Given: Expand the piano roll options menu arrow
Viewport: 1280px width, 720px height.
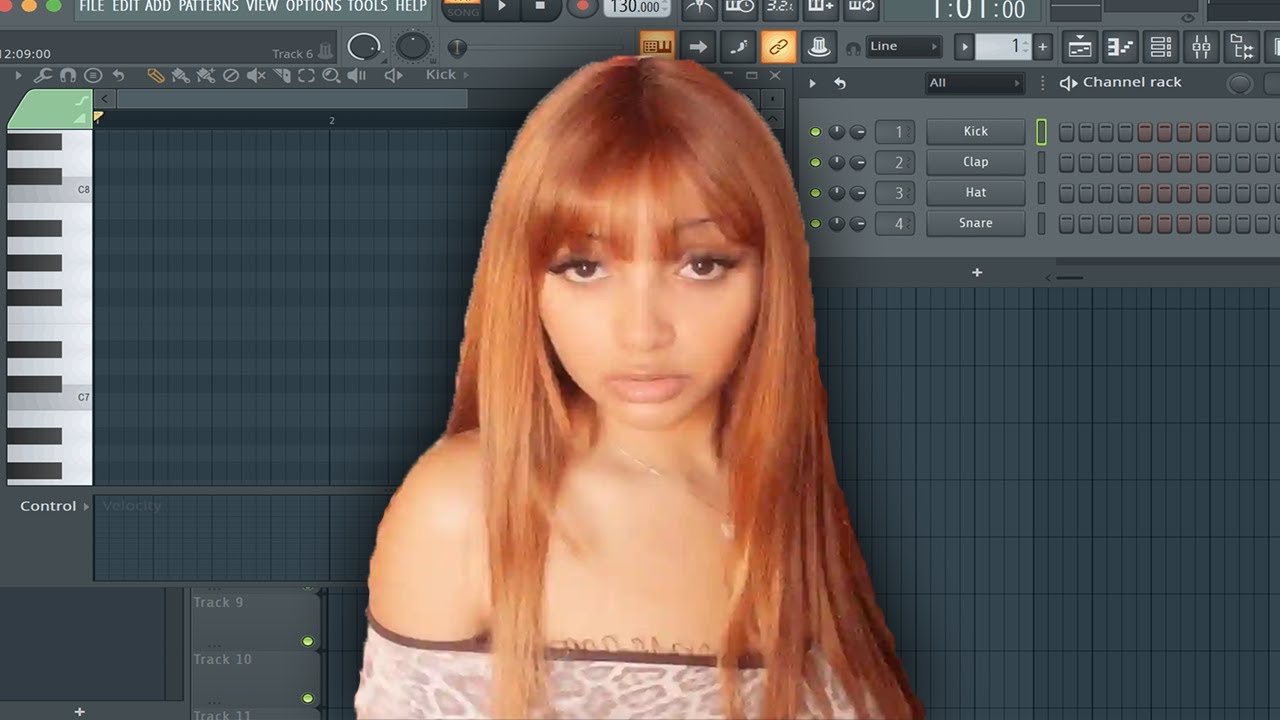Looking at the screenshot, I should 19,75.
